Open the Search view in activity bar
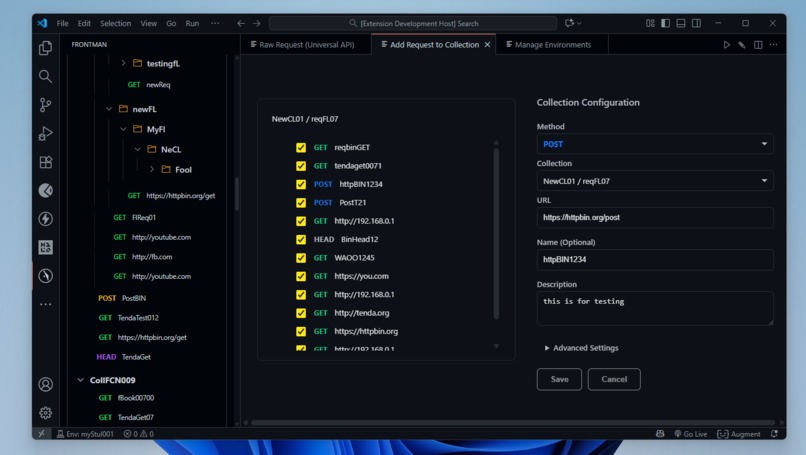The height and width of the screenshot is (455, 806). [x=45, y=77]
